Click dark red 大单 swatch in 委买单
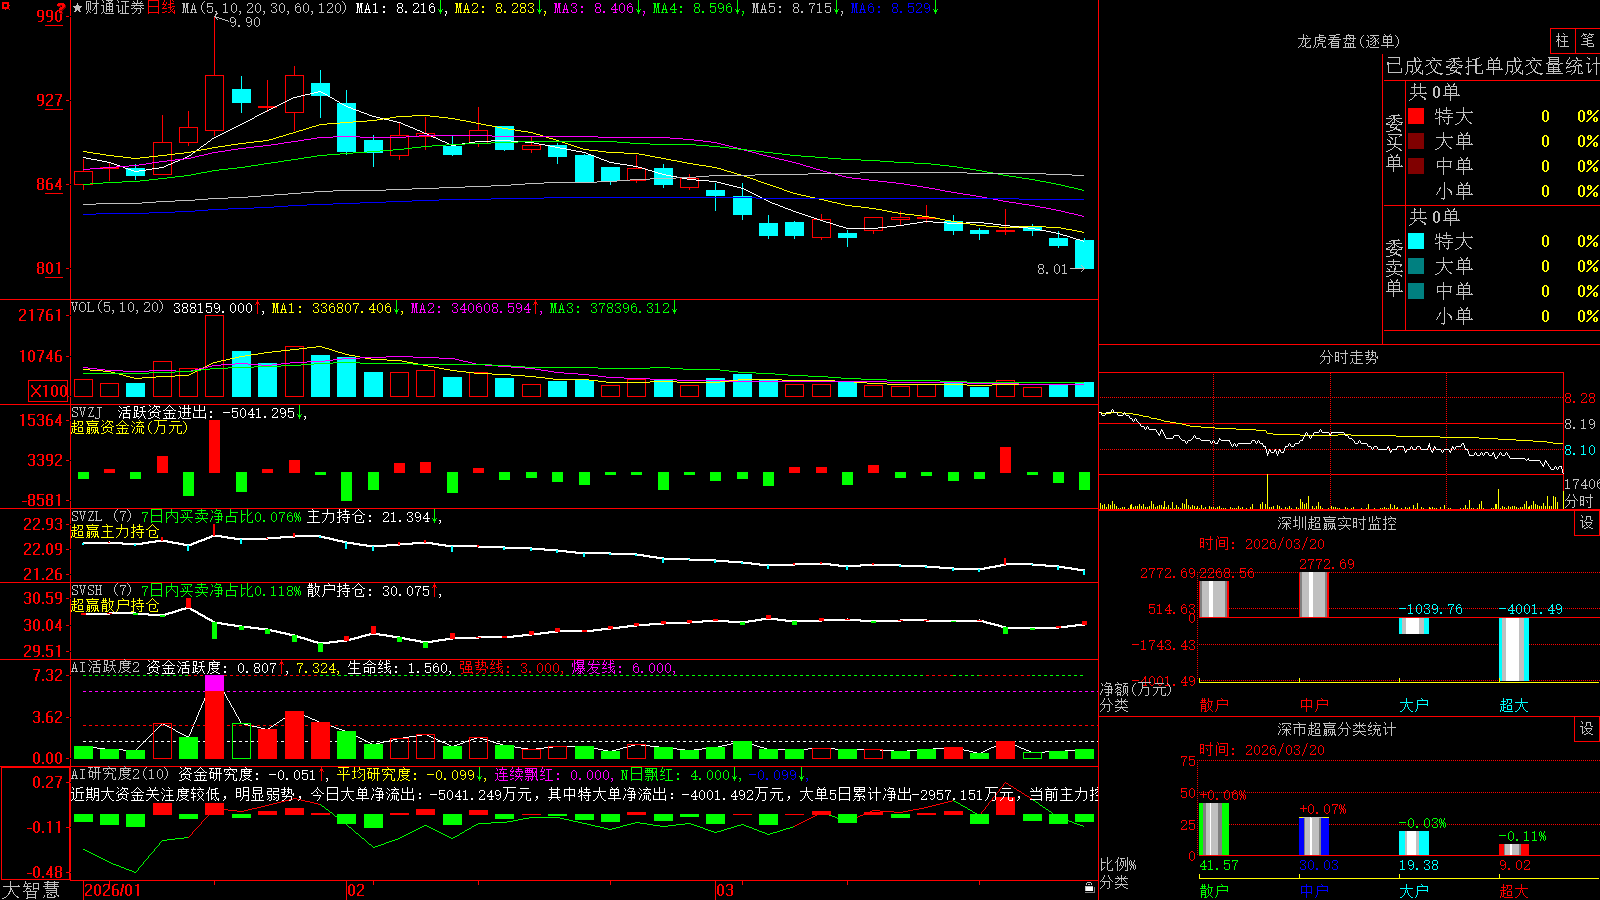The height and width of the screenshot is (900, 1600). pyautogui.click(x=1416, y=141)
